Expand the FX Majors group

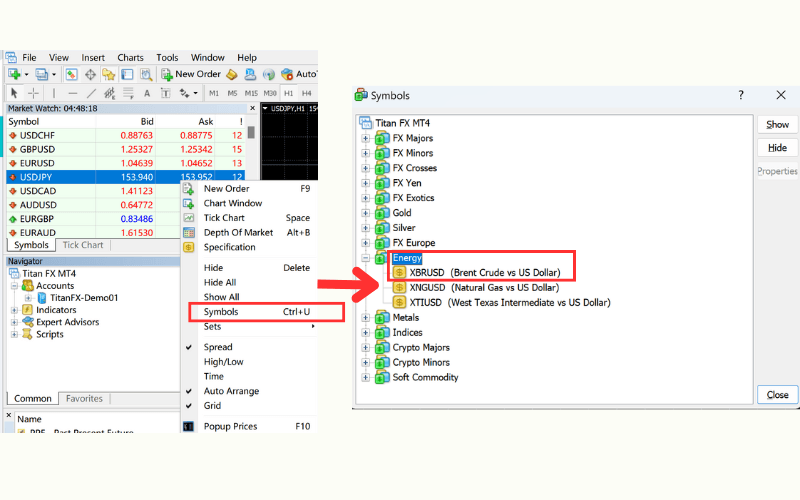click(x=366, y=138)
